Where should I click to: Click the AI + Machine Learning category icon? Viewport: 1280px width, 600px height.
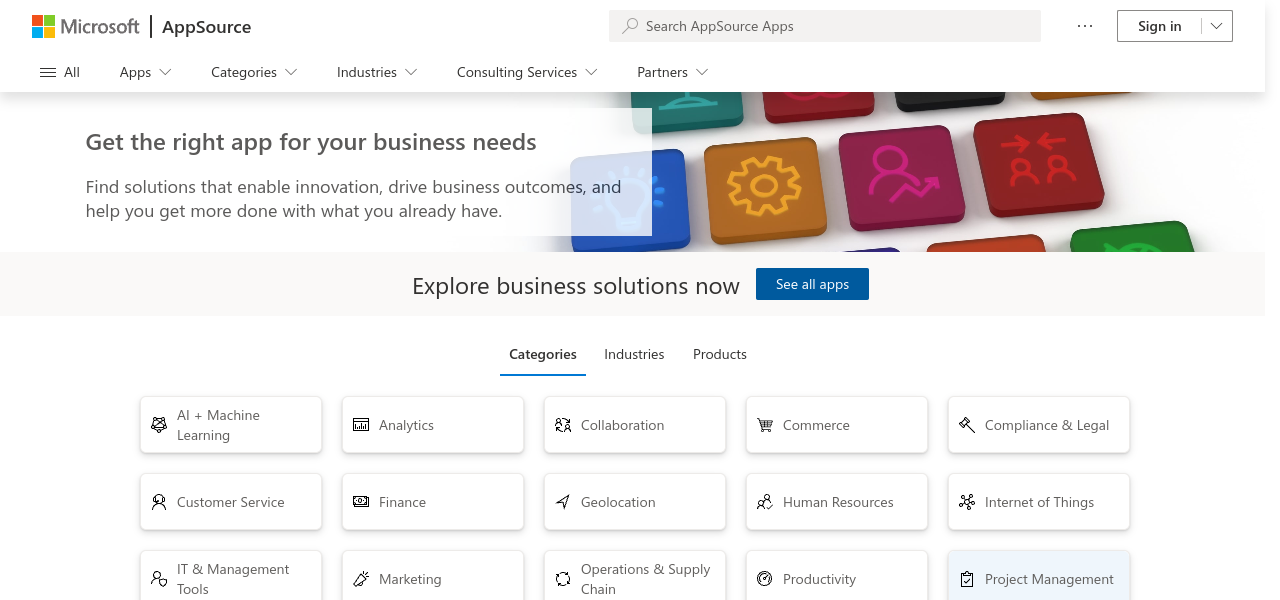(159, 425)
